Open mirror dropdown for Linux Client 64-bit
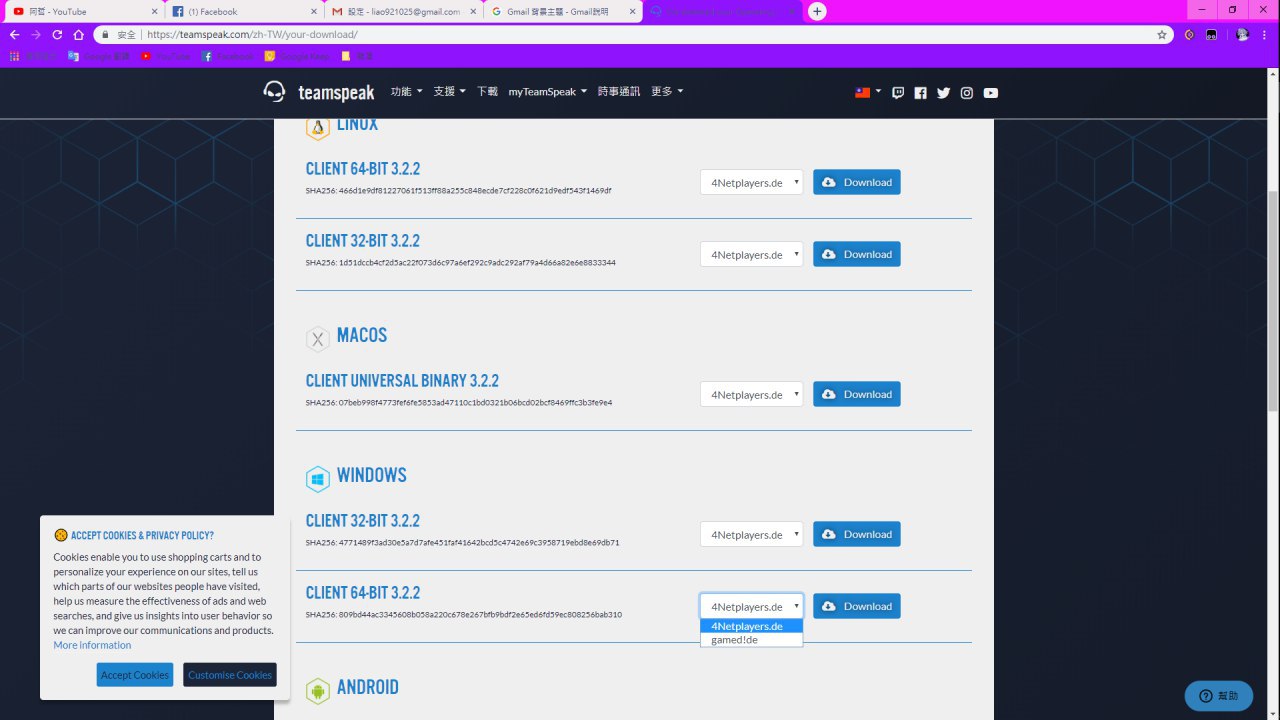This screenshot has height=720, width=1280. tap(751, 182)
